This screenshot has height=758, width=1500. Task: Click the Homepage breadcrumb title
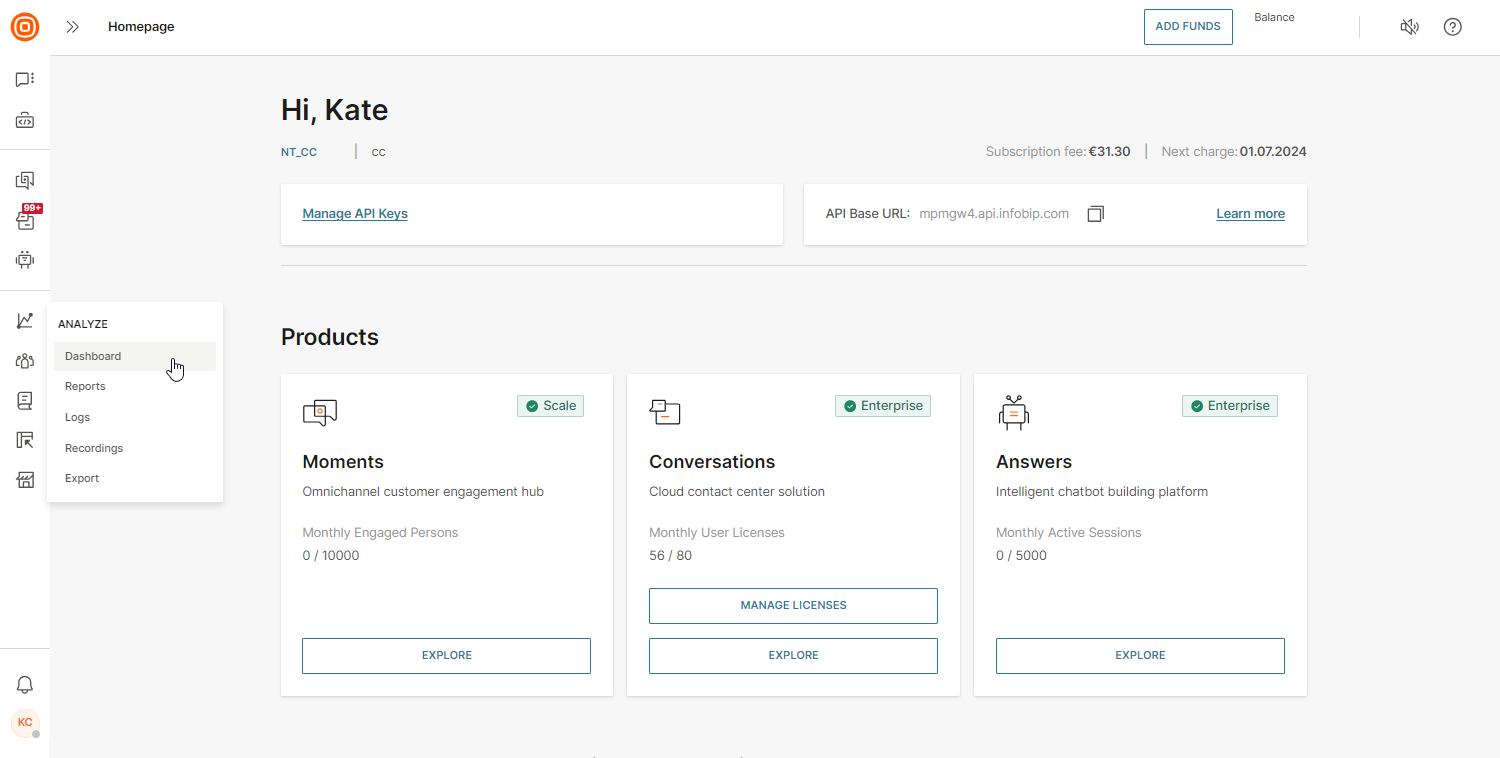[141, 27]
